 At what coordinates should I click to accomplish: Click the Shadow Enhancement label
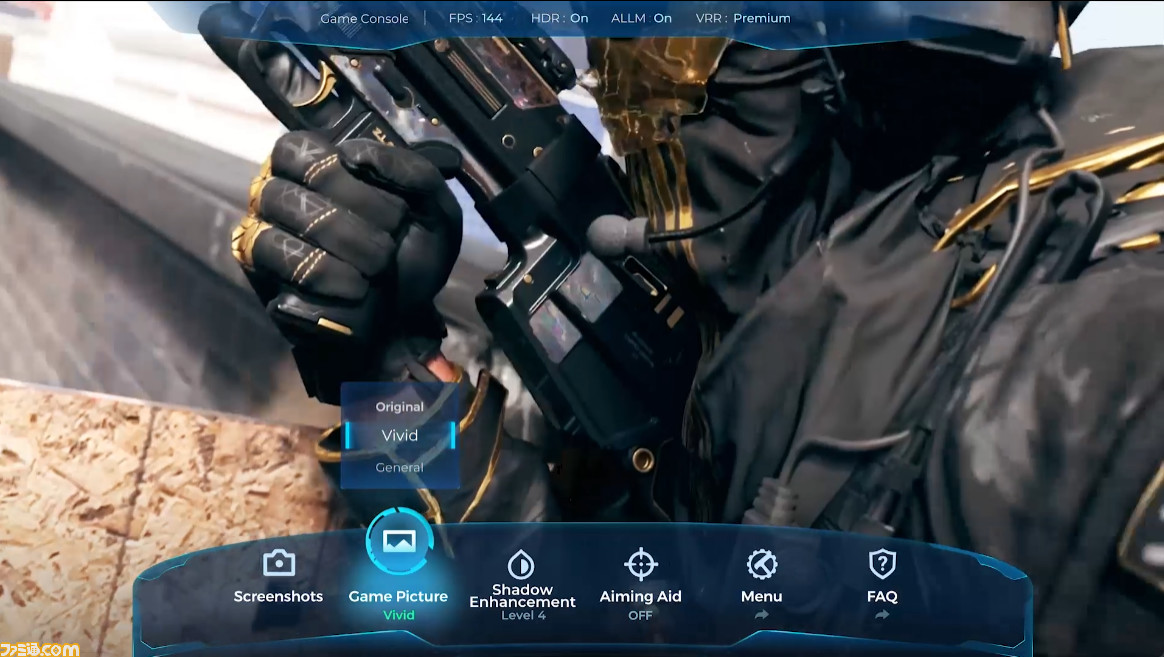click(x=523, y=595)
